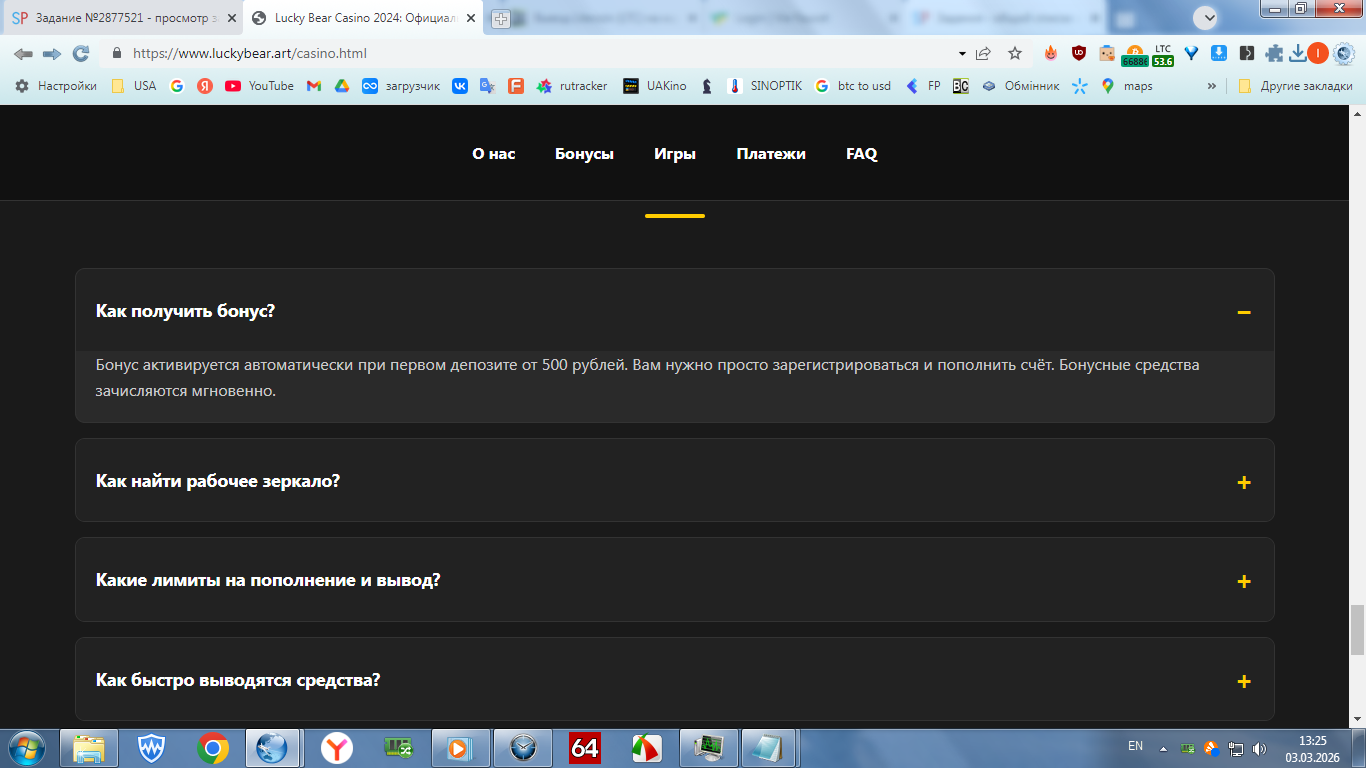
Task: Click the page vertical scrollbar thumb
Action: tap(1357, 630)
